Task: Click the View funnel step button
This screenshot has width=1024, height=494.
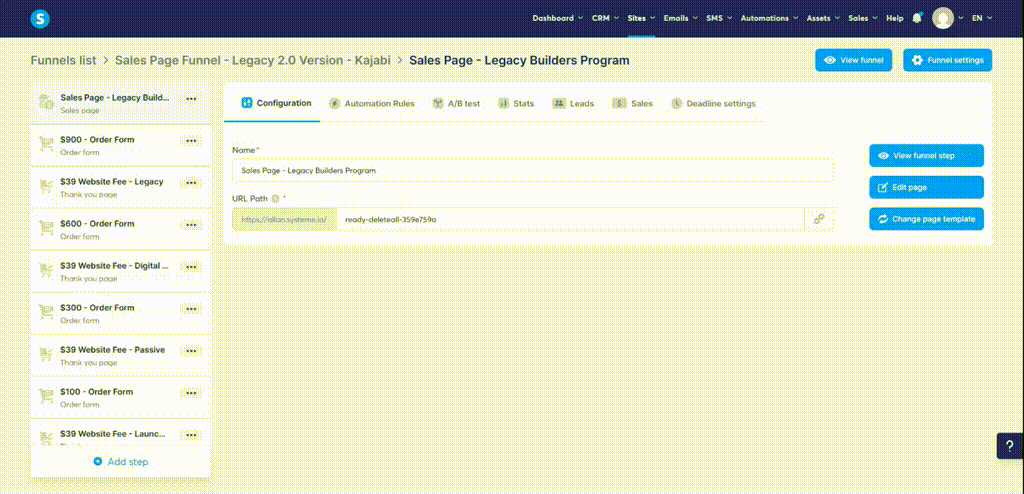Action: (926, 156)
